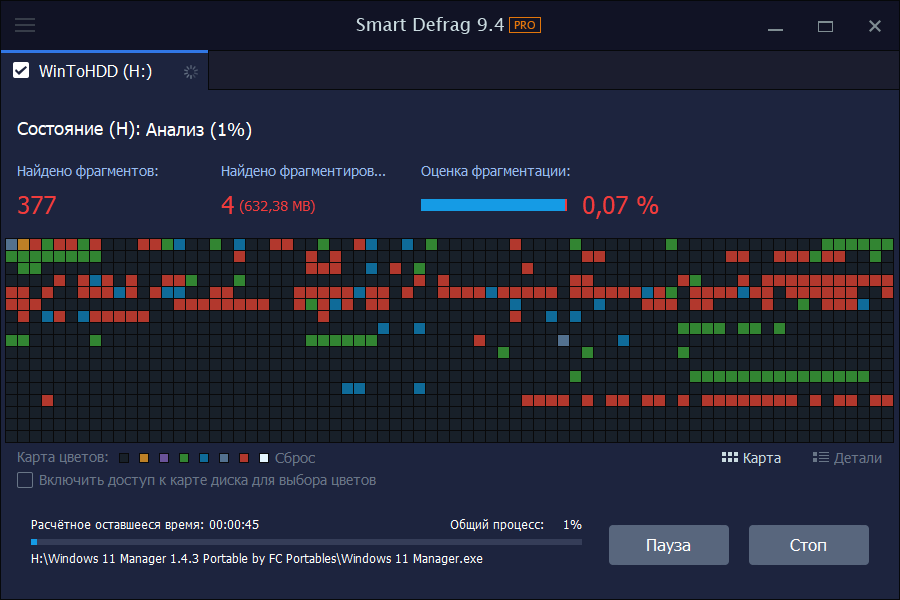Image resolution: width=900 pixels, height=600 pixels.
Task: Click the fragmentation rating bar
Action: 494,205
